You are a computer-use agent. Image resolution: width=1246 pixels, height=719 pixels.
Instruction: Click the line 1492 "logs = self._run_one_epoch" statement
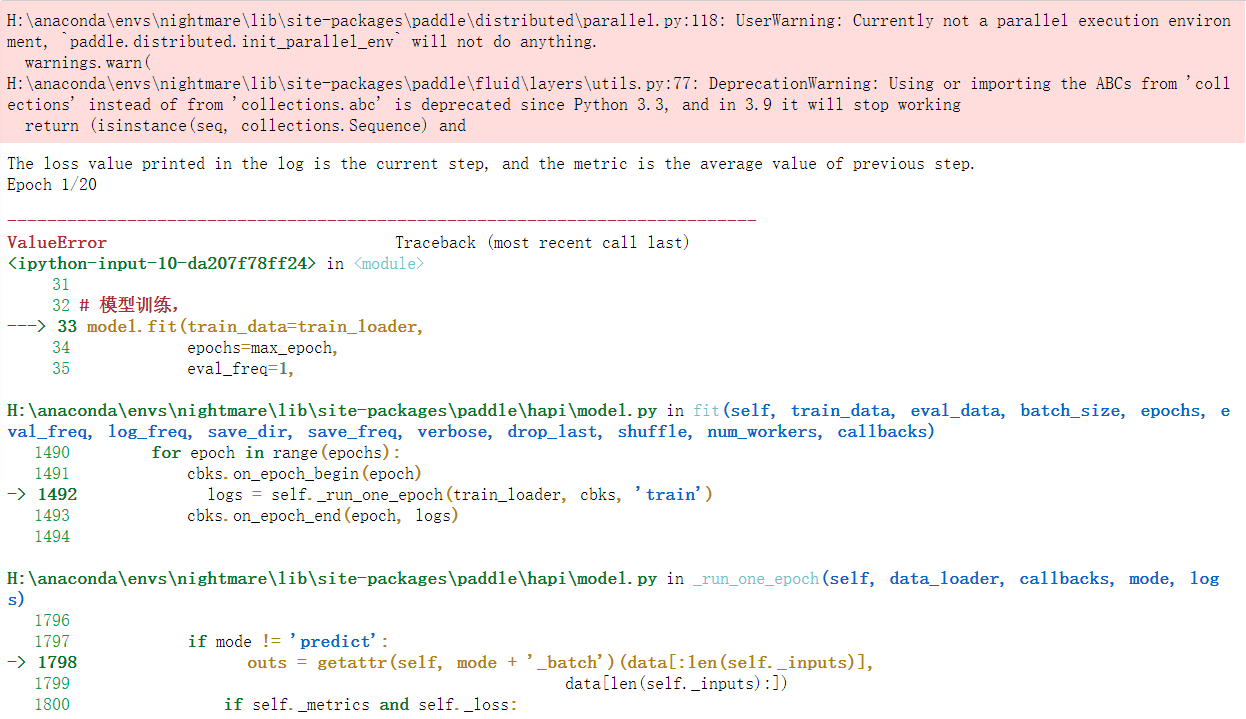(460, 495)
